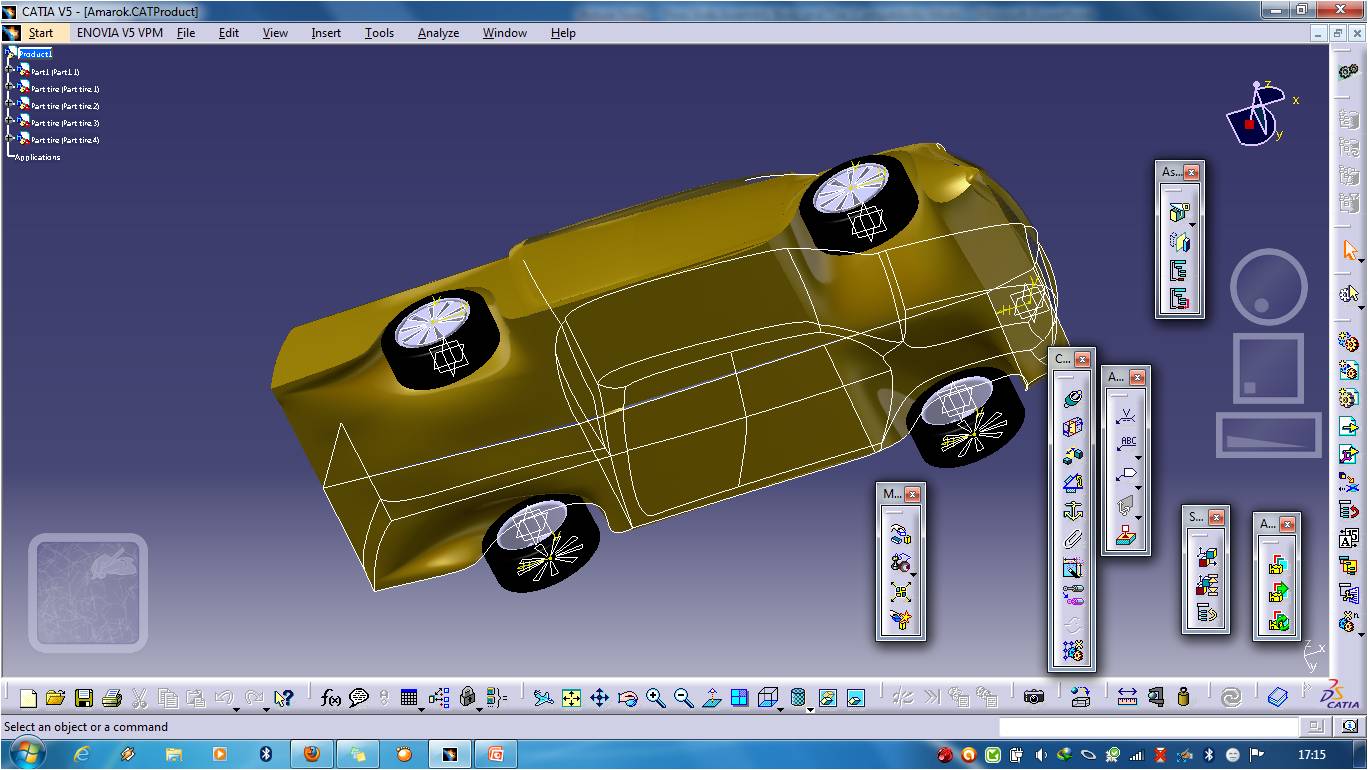Click the Fix Component anchor icon
Viewport: 1368px width, 770px height.
[1072, 511]
